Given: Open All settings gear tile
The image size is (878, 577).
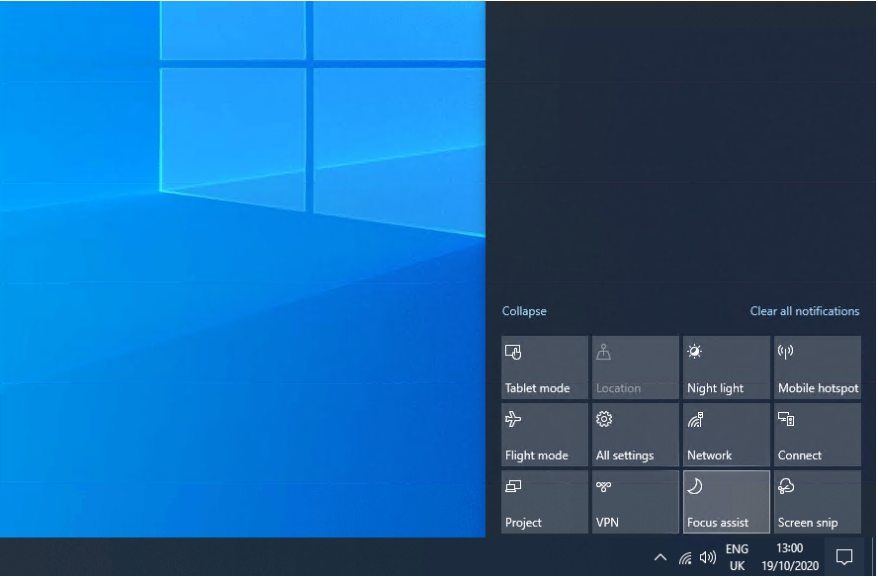Looking at the screenshot, I should (635, 435).
